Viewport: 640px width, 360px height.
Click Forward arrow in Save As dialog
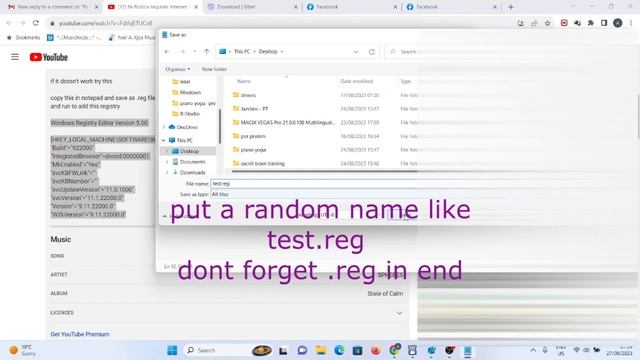coord(182,52)
